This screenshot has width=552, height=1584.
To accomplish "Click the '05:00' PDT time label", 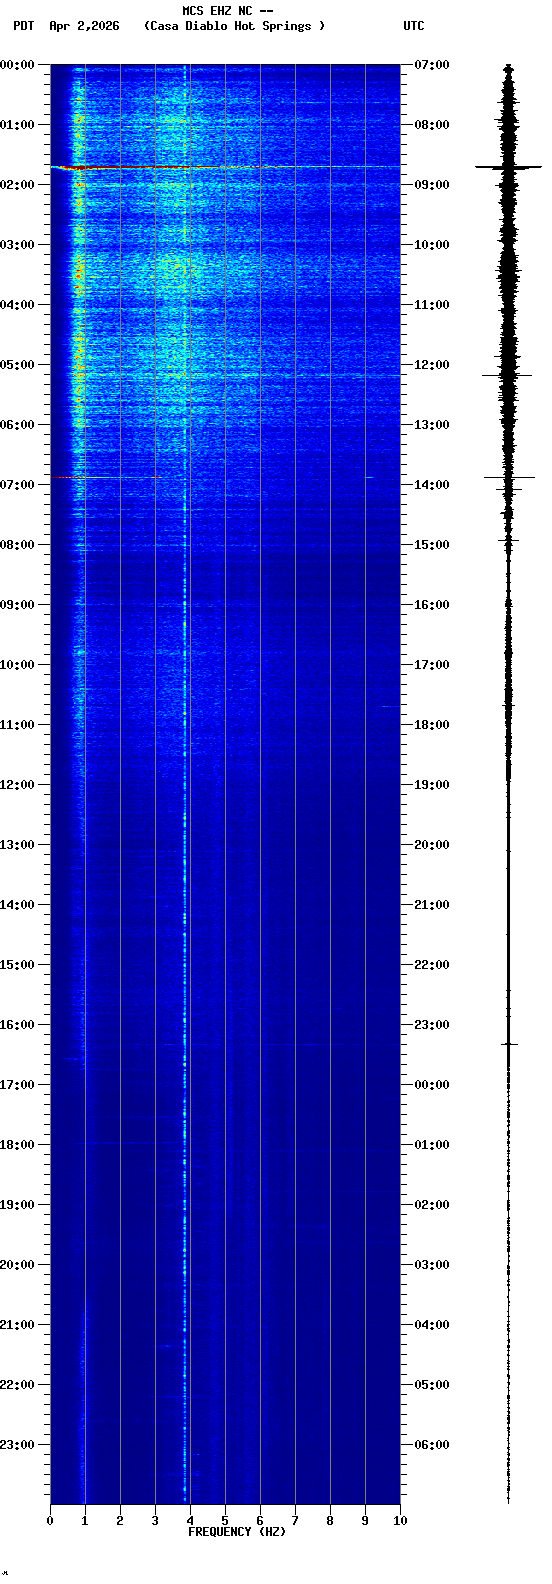I will [x=17, y=365].
